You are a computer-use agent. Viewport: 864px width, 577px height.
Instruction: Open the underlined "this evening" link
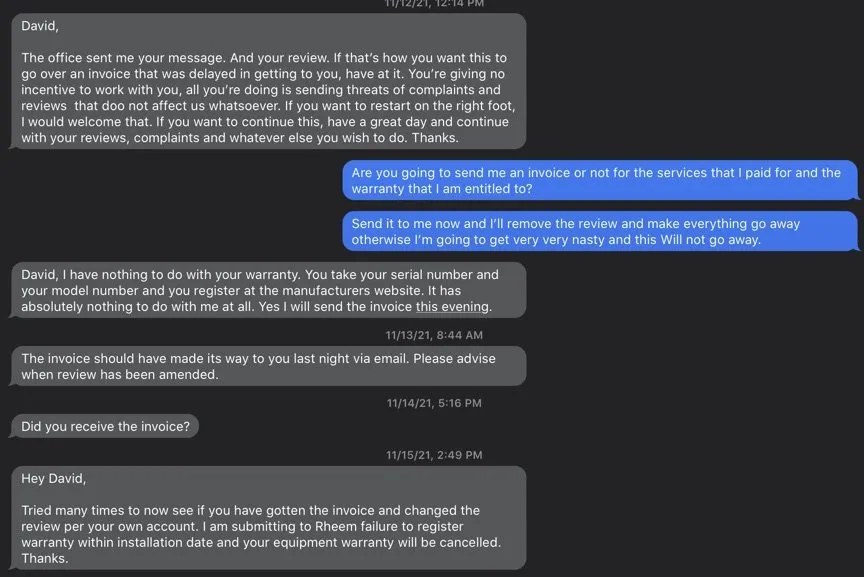[x=453, y=307]
